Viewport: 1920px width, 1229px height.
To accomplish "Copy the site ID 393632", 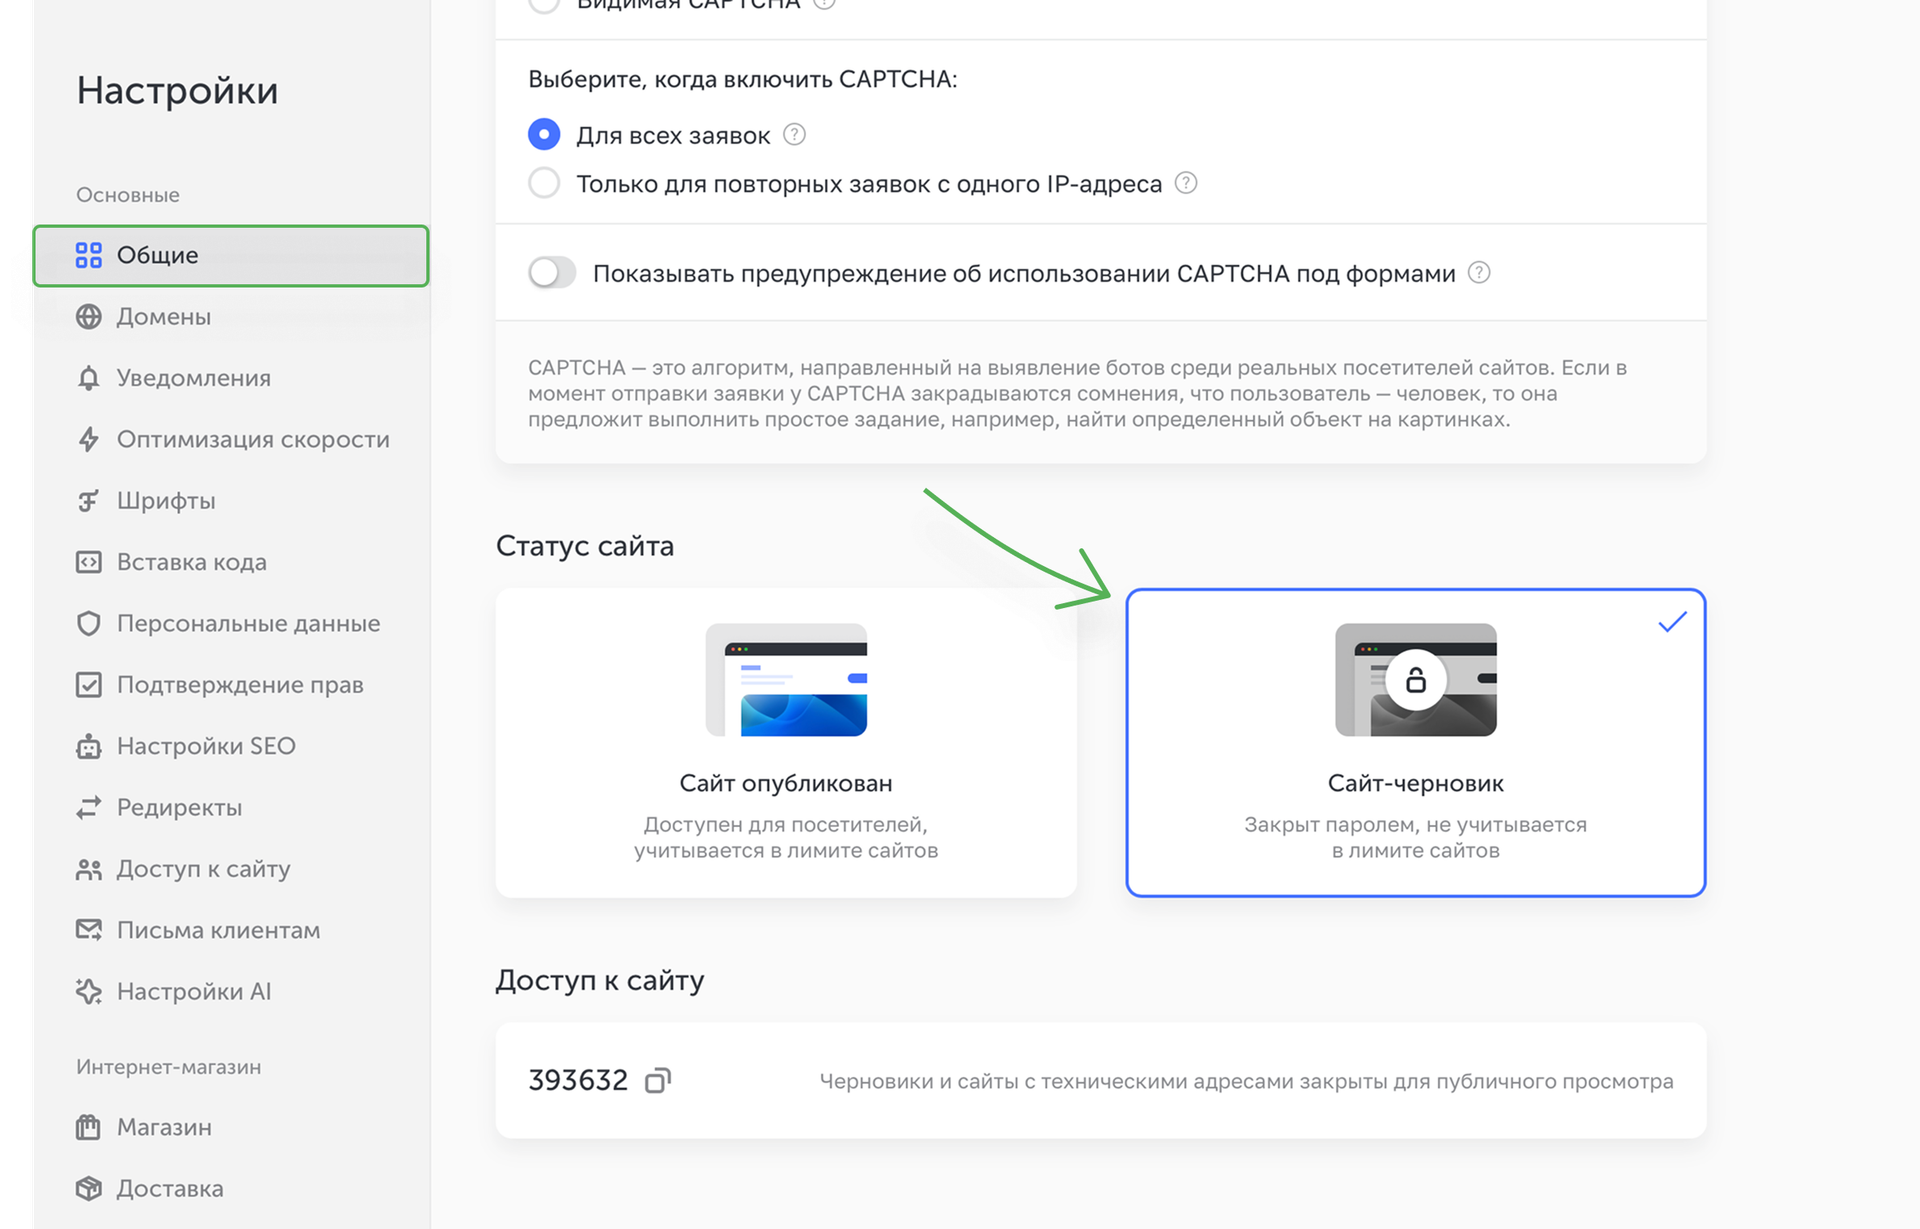I will click(659, 1079).
